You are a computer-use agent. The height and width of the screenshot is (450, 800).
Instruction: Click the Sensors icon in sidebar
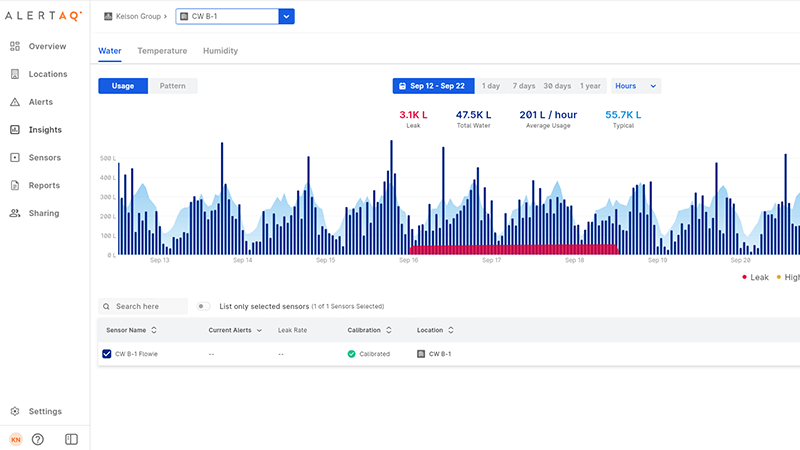pyautogui.click(x=15, y=158)
